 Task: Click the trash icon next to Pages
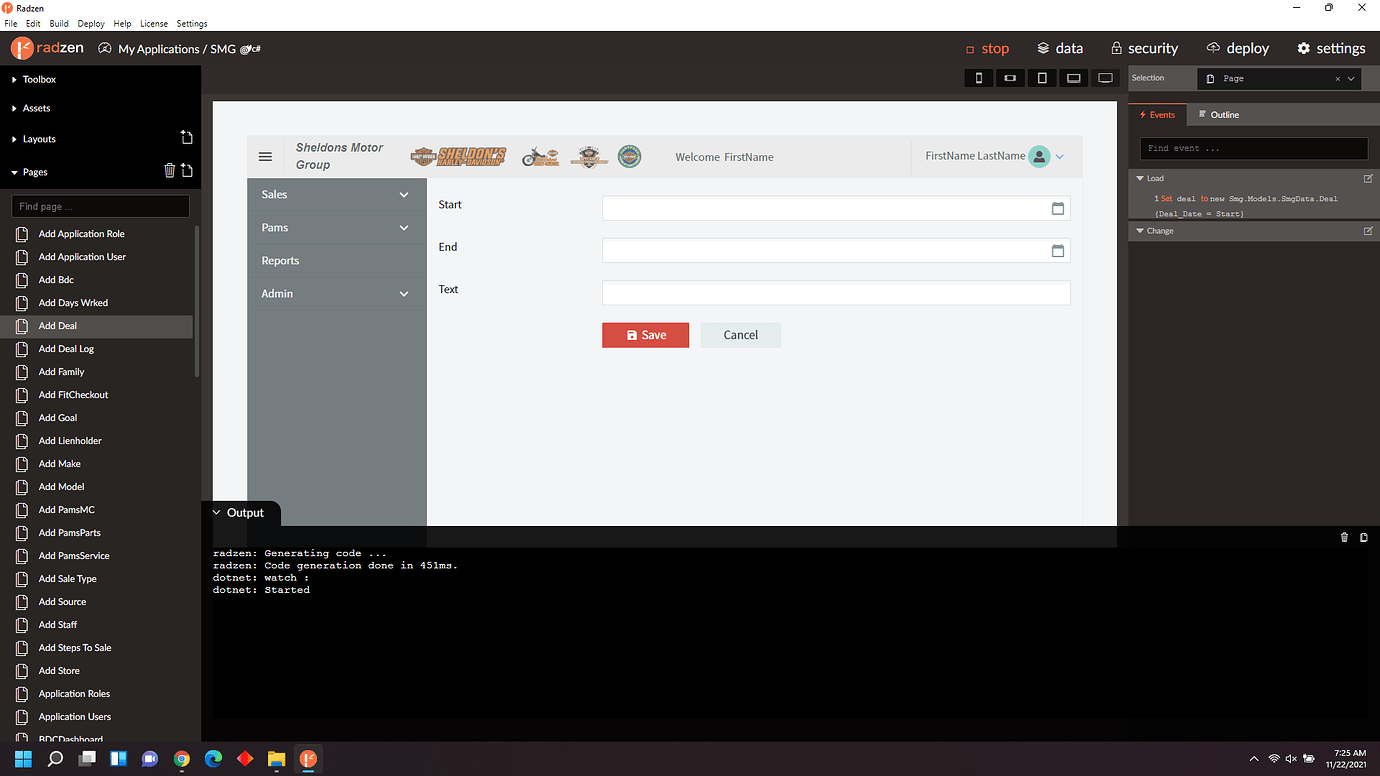[x=168, y=171]
